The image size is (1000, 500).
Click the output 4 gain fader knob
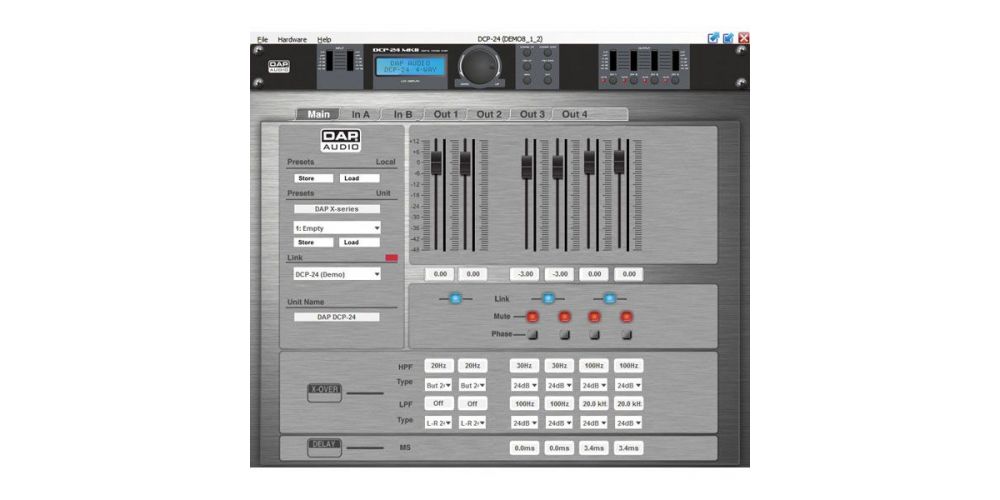(x=619, y=163)
